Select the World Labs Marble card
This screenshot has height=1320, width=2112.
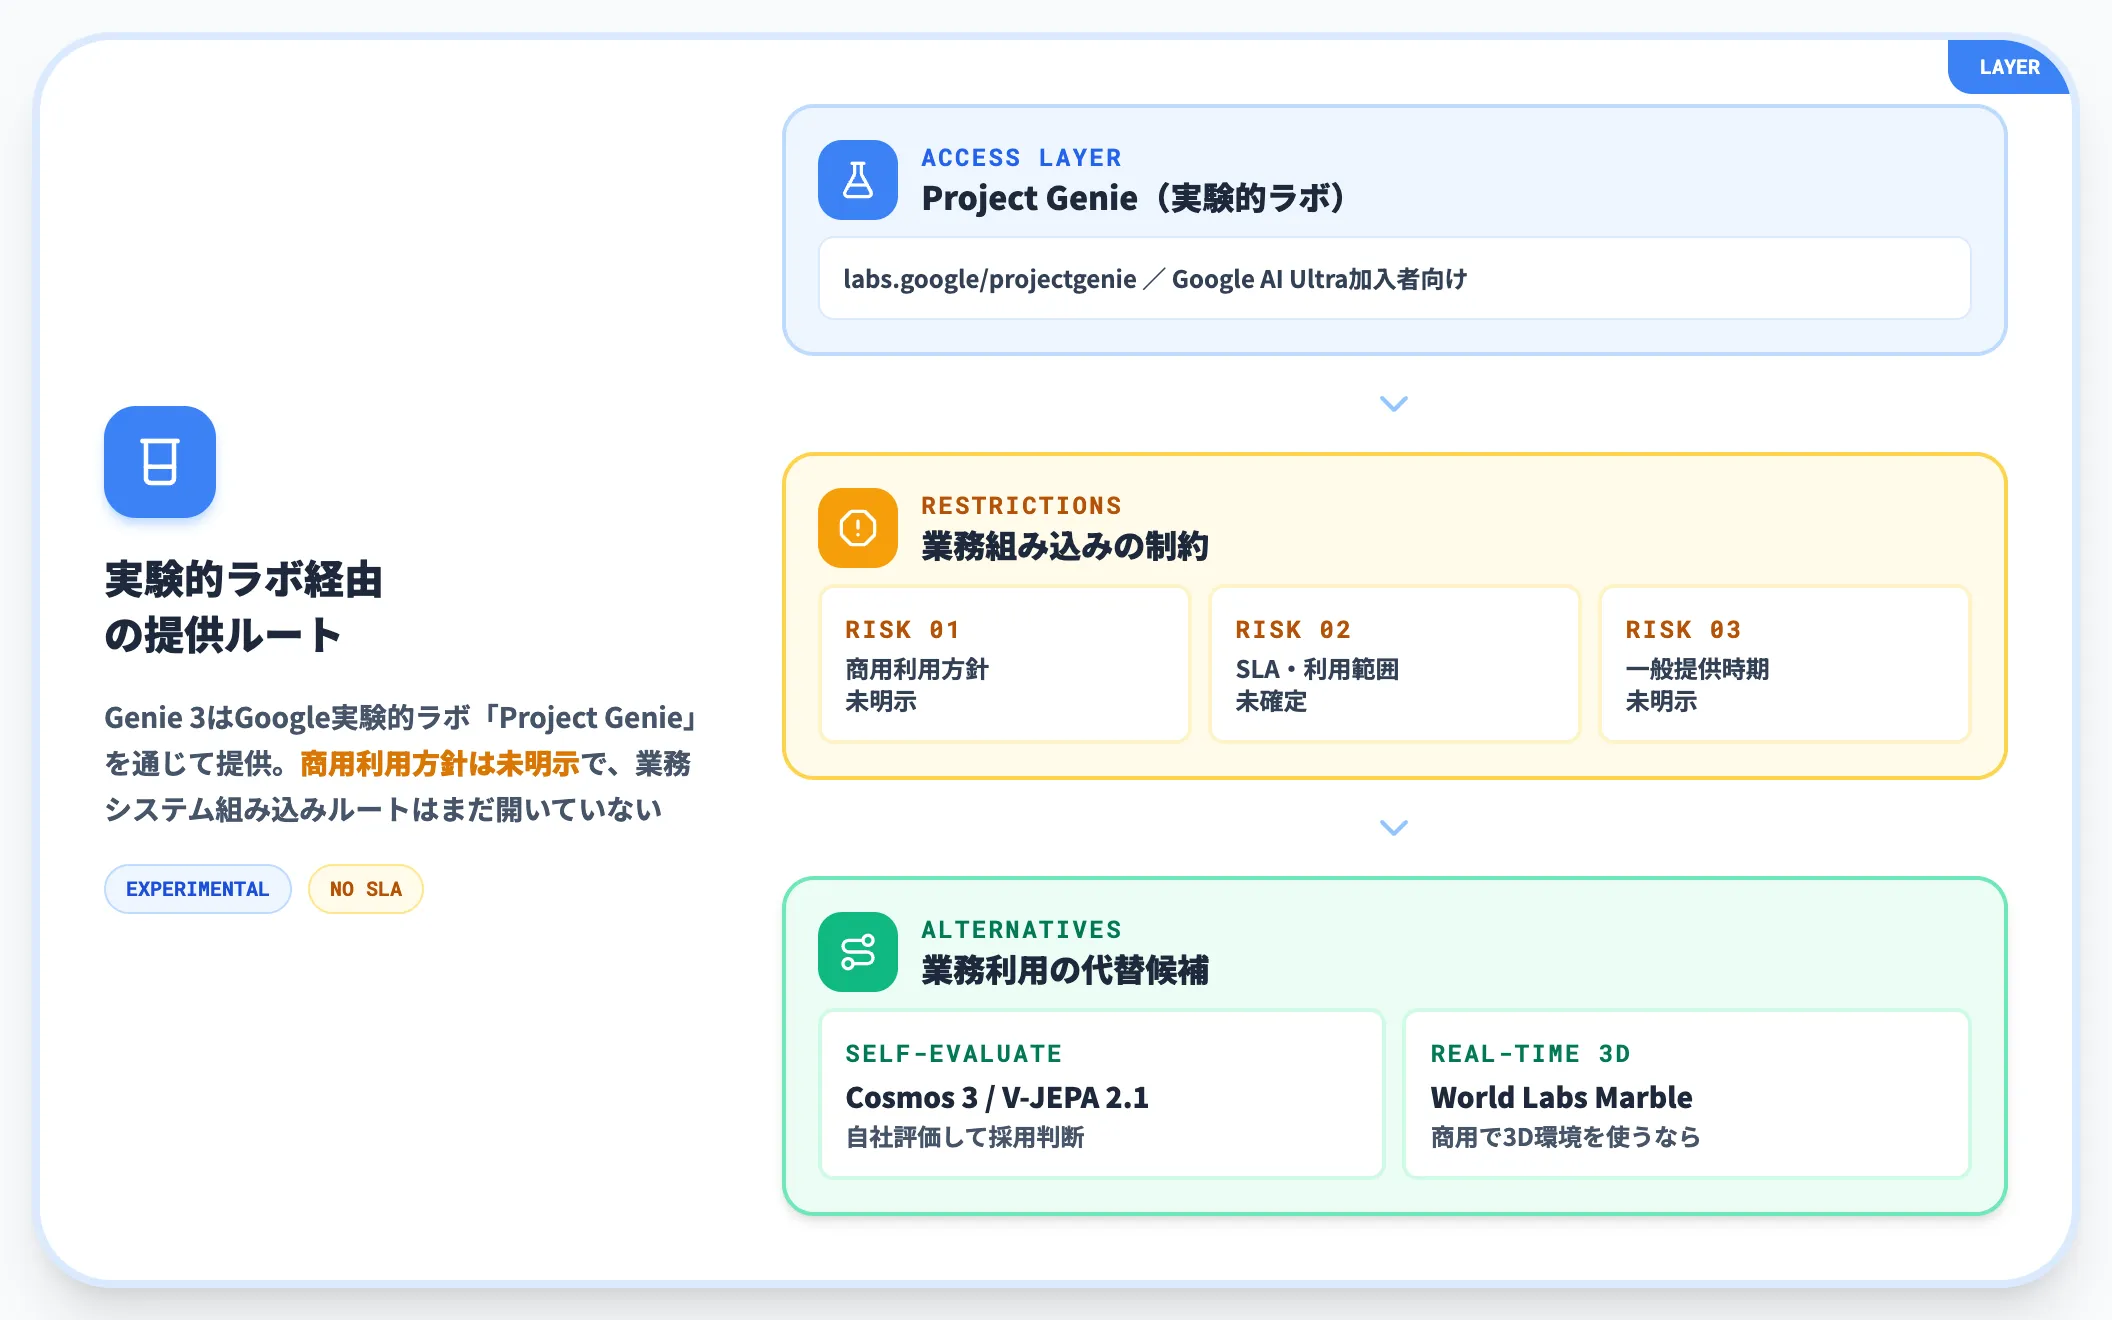pyautogui.click(x=1687, y=1094)
